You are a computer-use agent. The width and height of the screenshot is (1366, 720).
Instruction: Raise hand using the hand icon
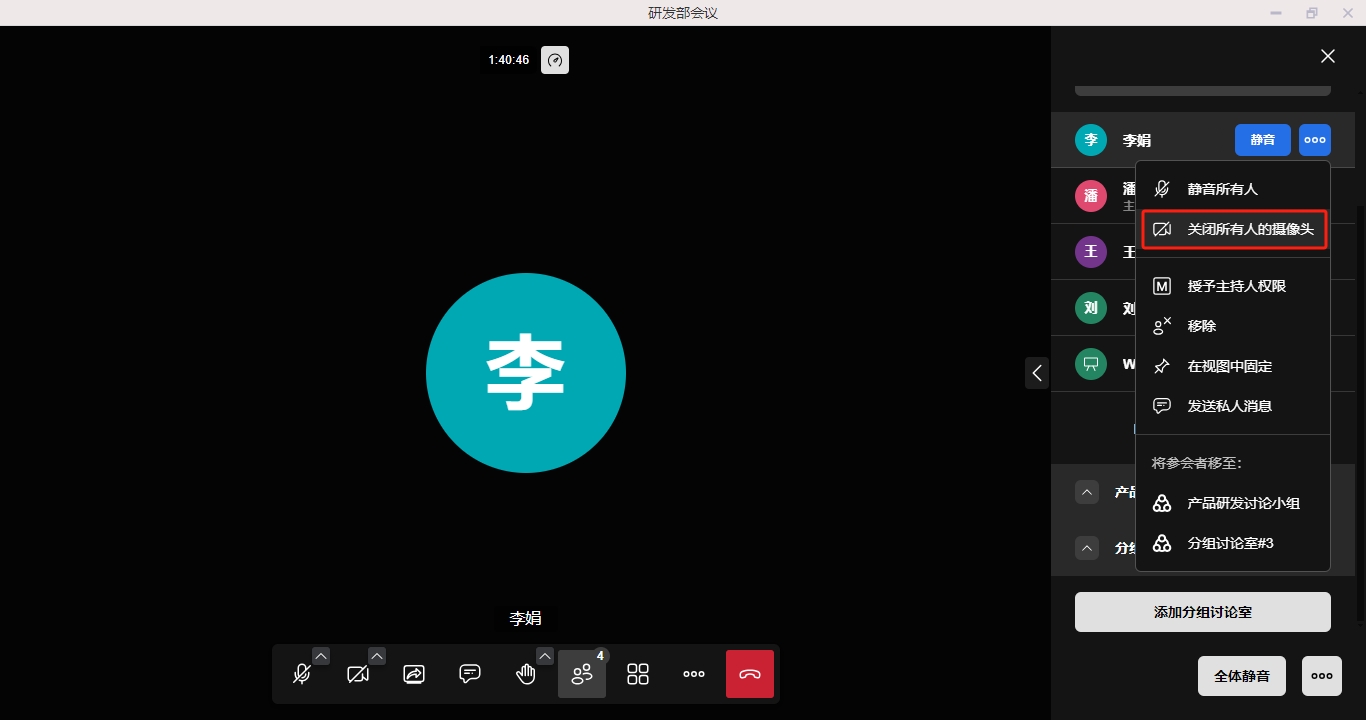click(x=525, y=674)
